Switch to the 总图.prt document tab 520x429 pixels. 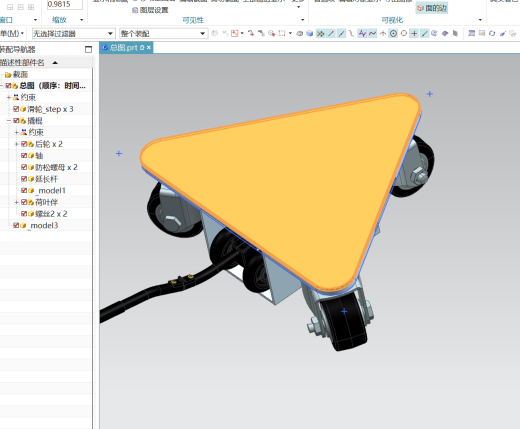click(123, 48)
